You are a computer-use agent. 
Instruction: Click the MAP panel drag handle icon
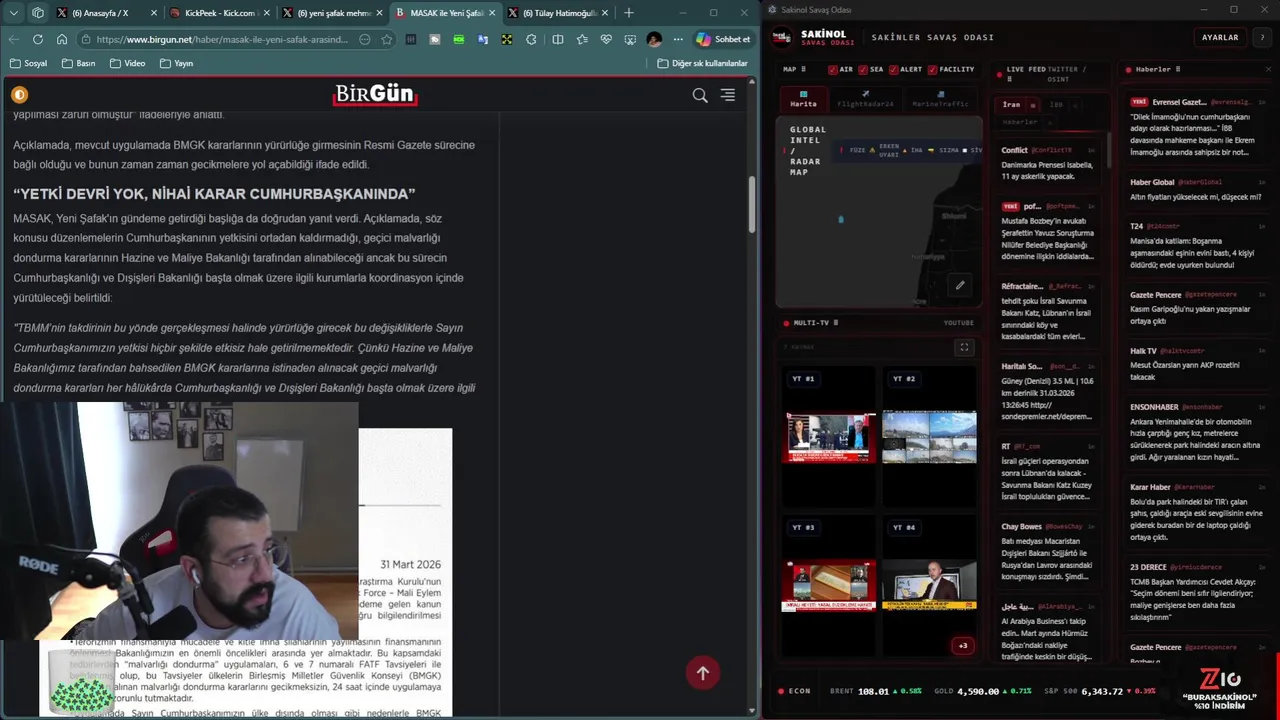[804, 70]
